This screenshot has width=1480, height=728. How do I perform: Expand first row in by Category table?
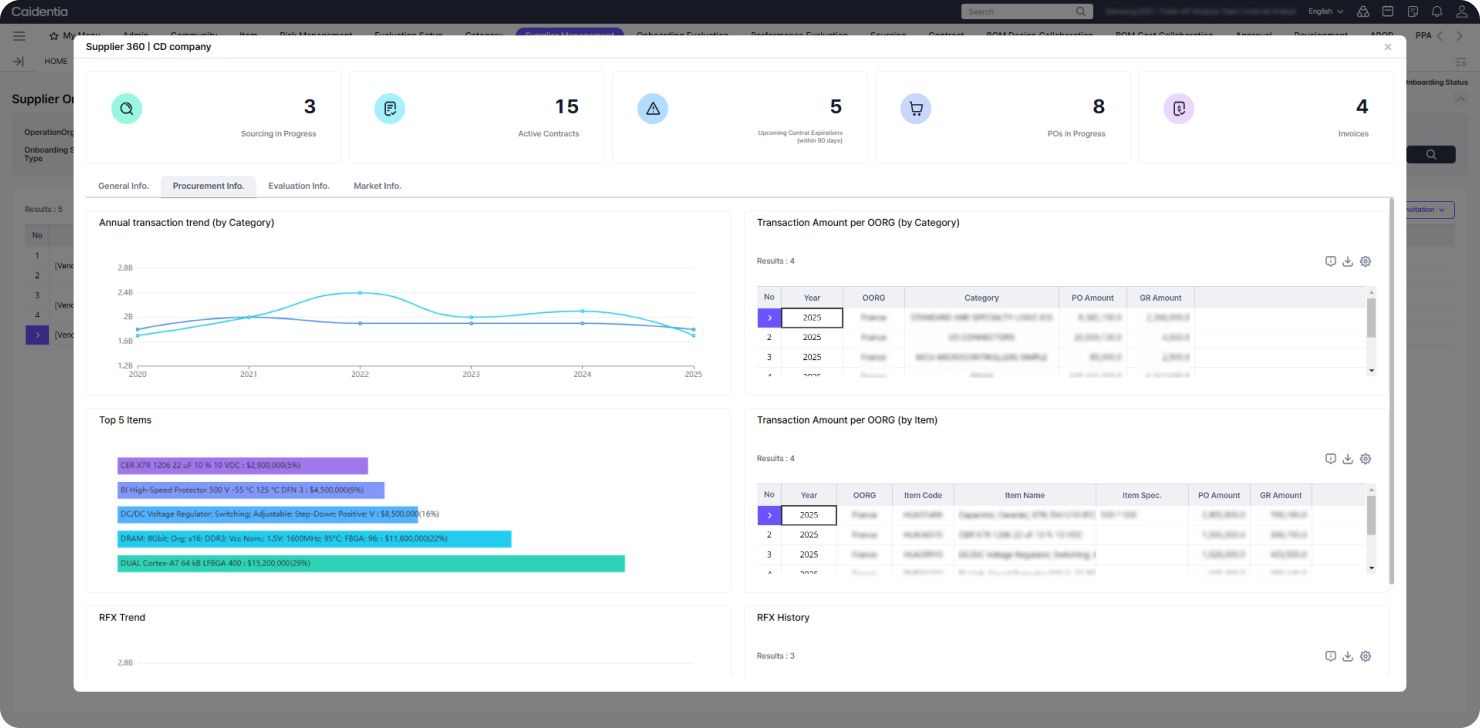pyautogui.click(x=769, y=318)
